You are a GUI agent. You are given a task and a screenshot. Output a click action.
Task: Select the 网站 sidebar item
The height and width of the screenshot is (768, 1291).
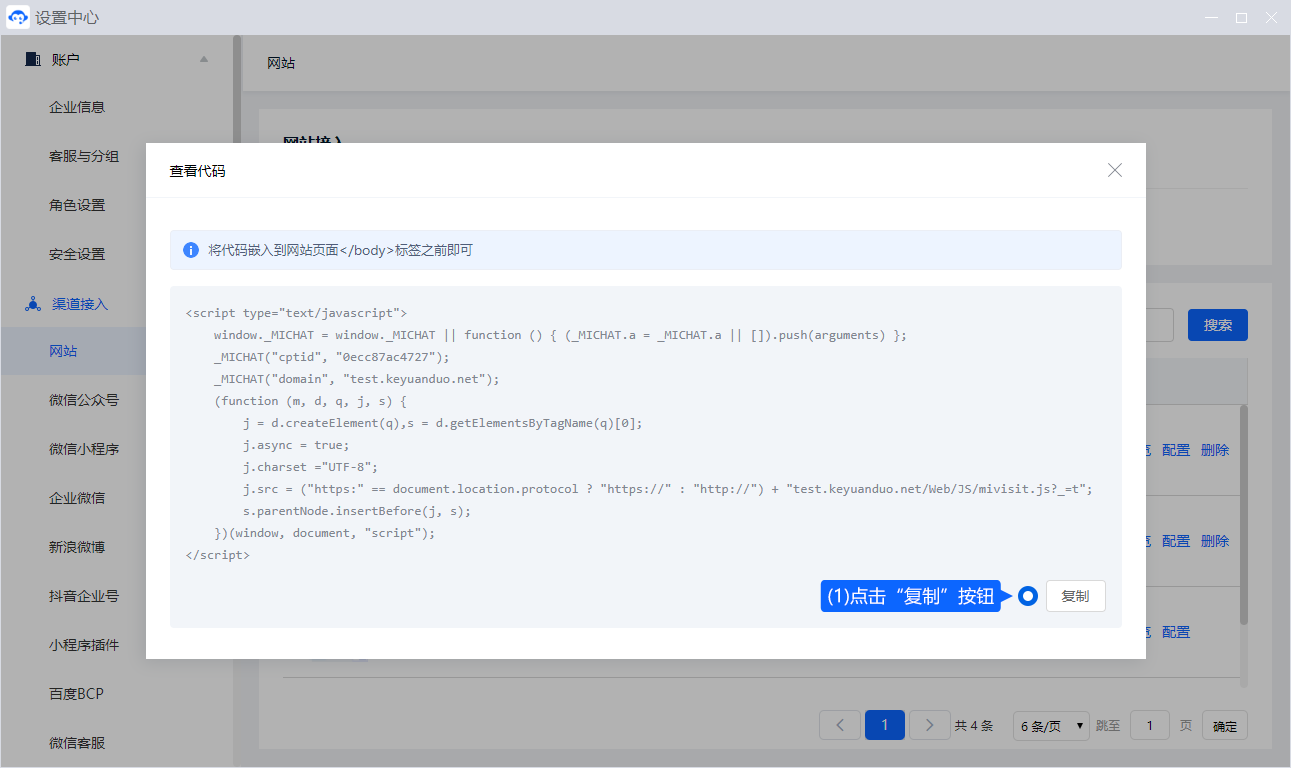point(73,351)
